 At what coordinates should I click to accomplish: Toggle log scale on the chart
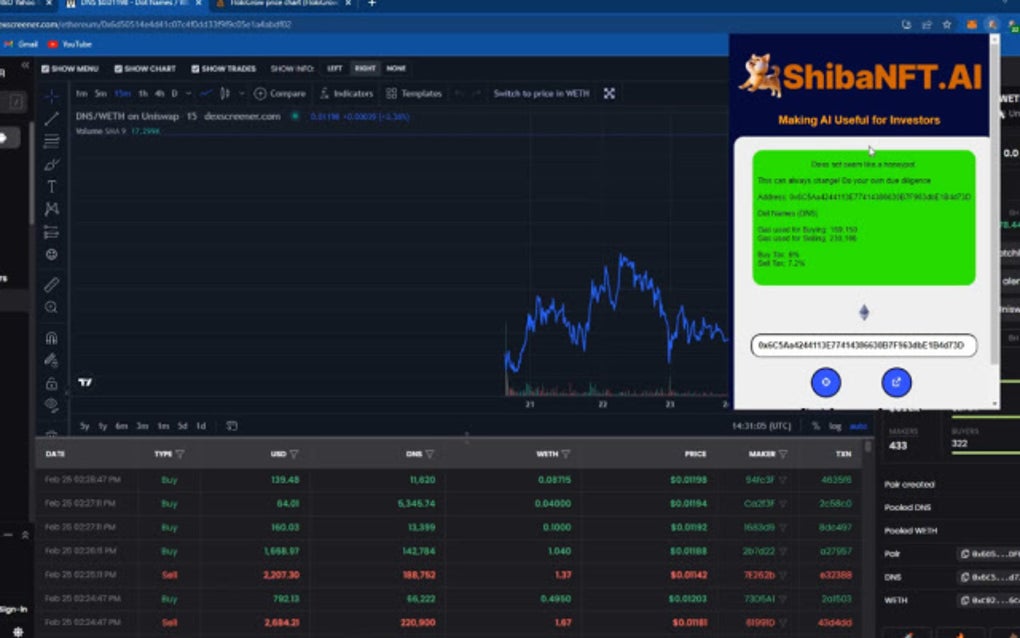(835, 427)
